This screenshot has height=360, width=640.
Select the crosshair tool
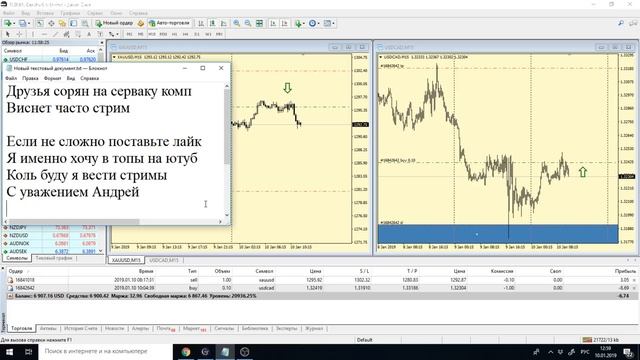[19, 34]
